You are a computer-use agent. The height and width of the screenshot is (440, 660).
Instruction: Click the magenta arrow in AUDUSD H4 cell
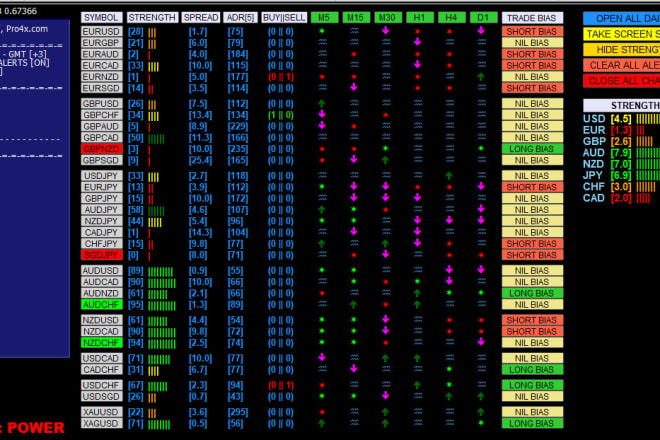coord(449,270)
